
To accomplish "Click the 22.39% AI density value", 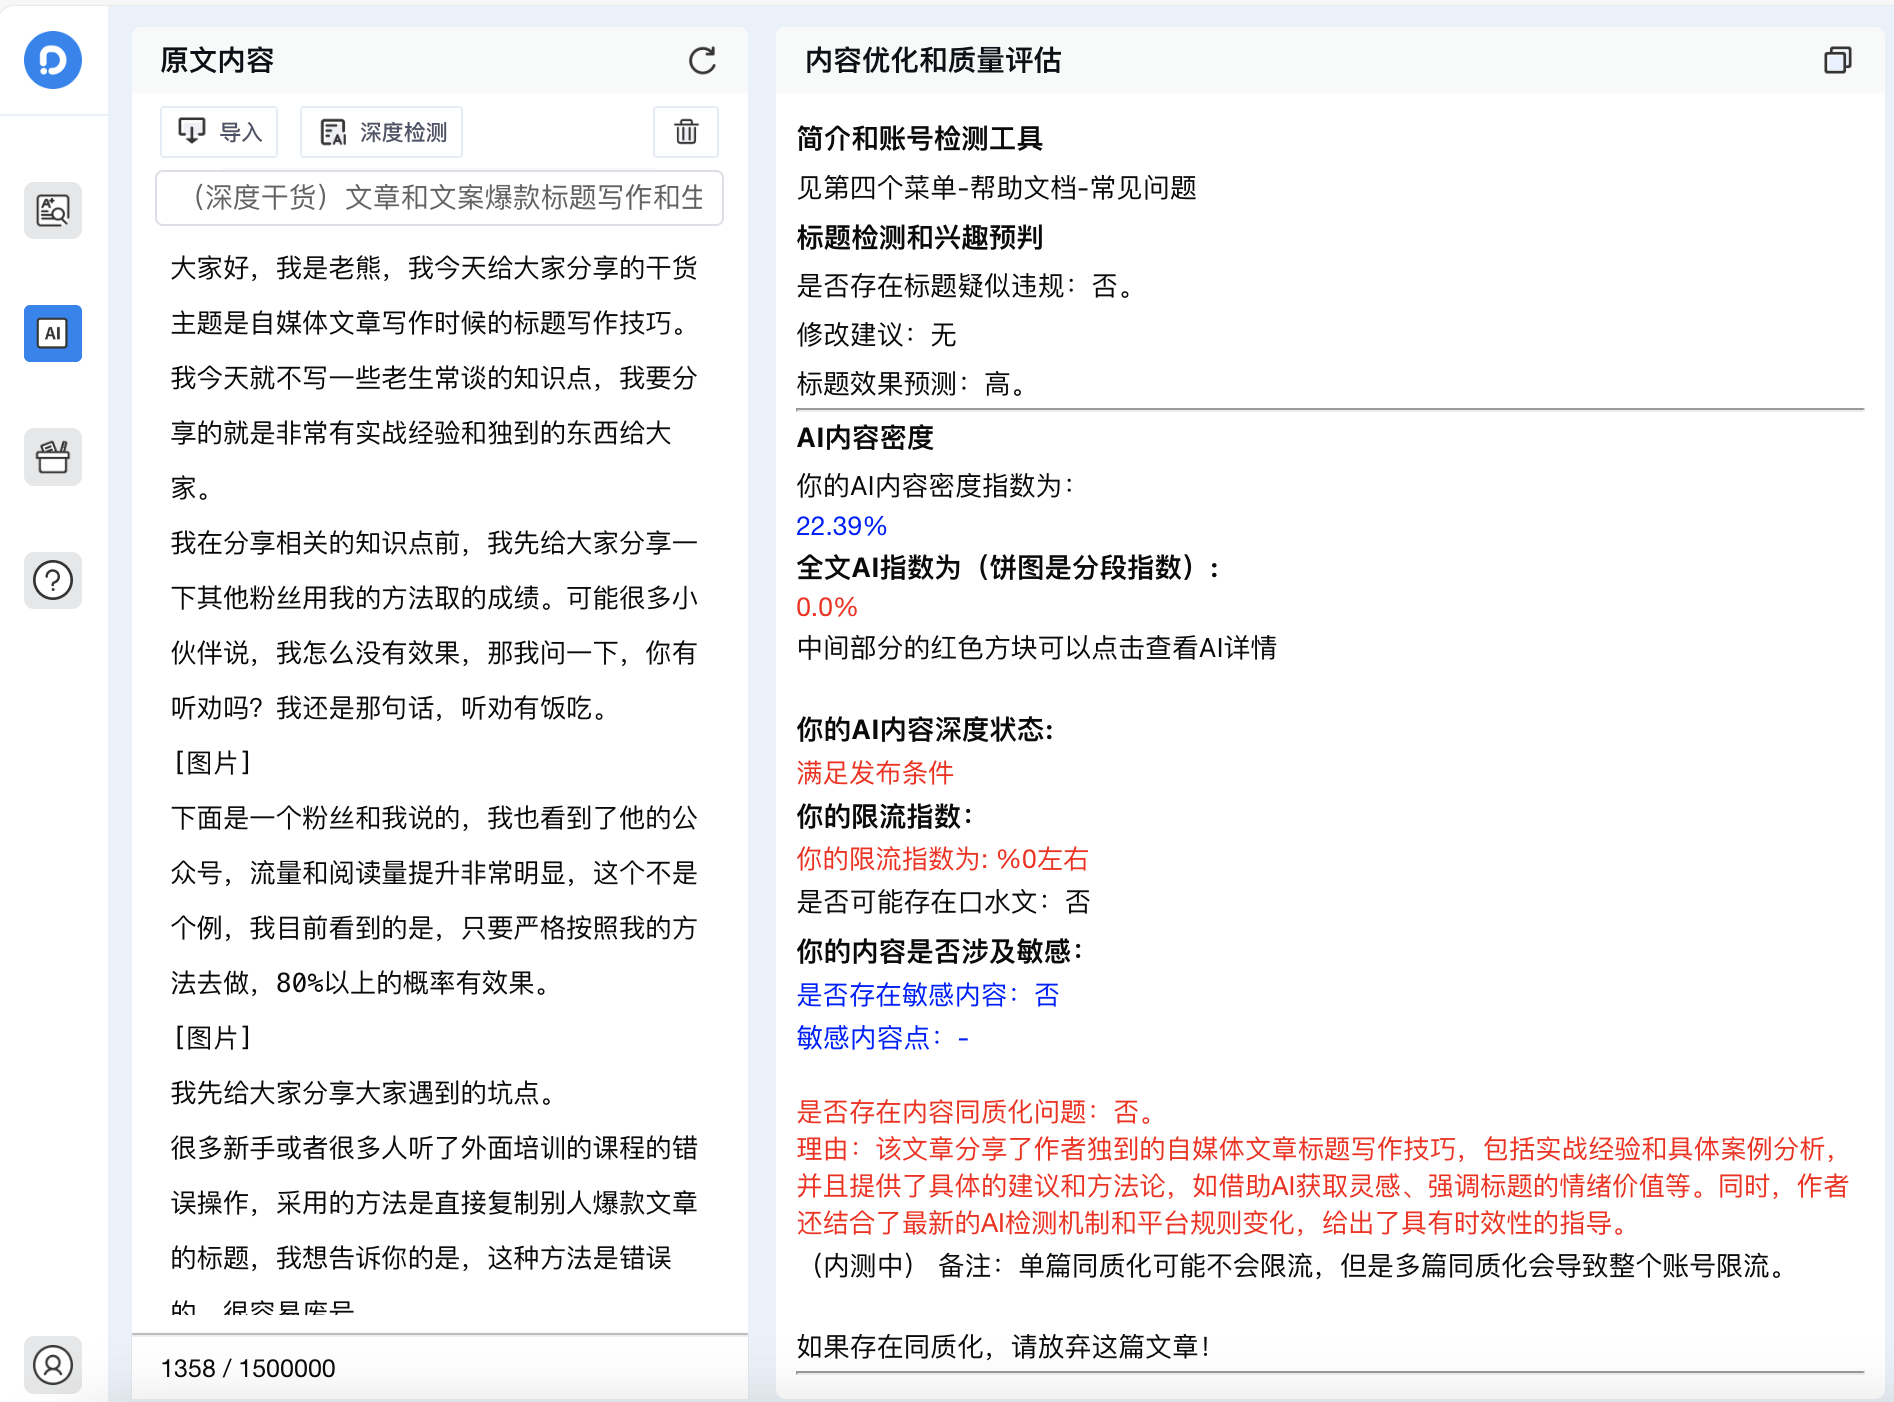I will point(841,526).
